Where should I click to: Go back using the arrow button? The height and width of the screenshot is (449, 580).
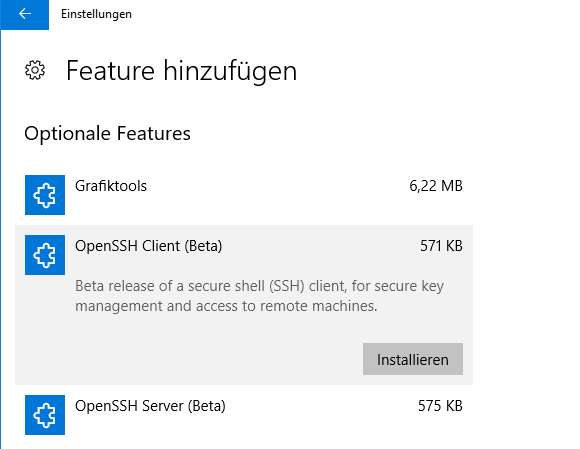pos(25,14)
